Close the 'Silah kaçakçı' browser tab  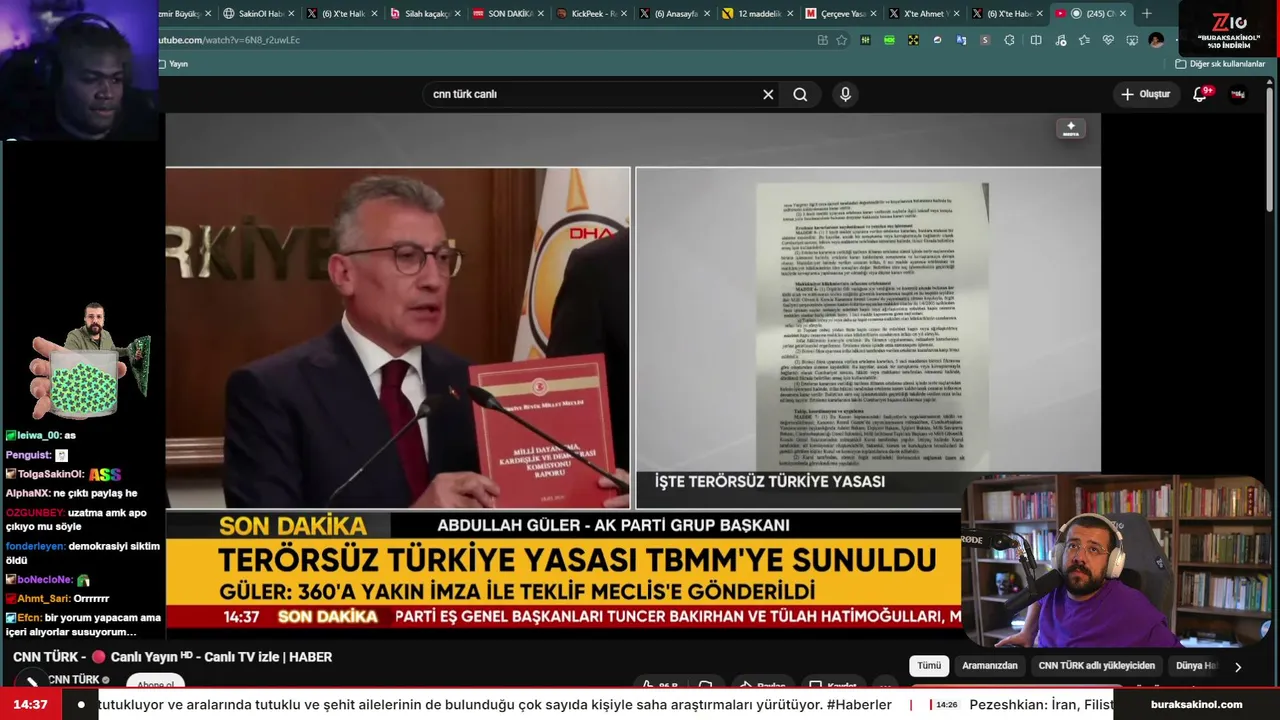point(458,14)
